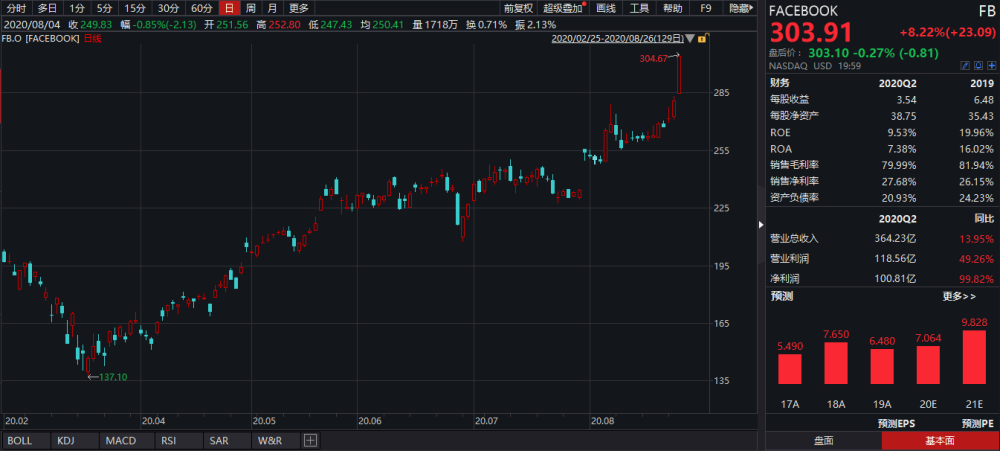This screenshot has height=451, width=1000.
Task: Click the 20E EPS bar 7.064
Action: point(928,365)
